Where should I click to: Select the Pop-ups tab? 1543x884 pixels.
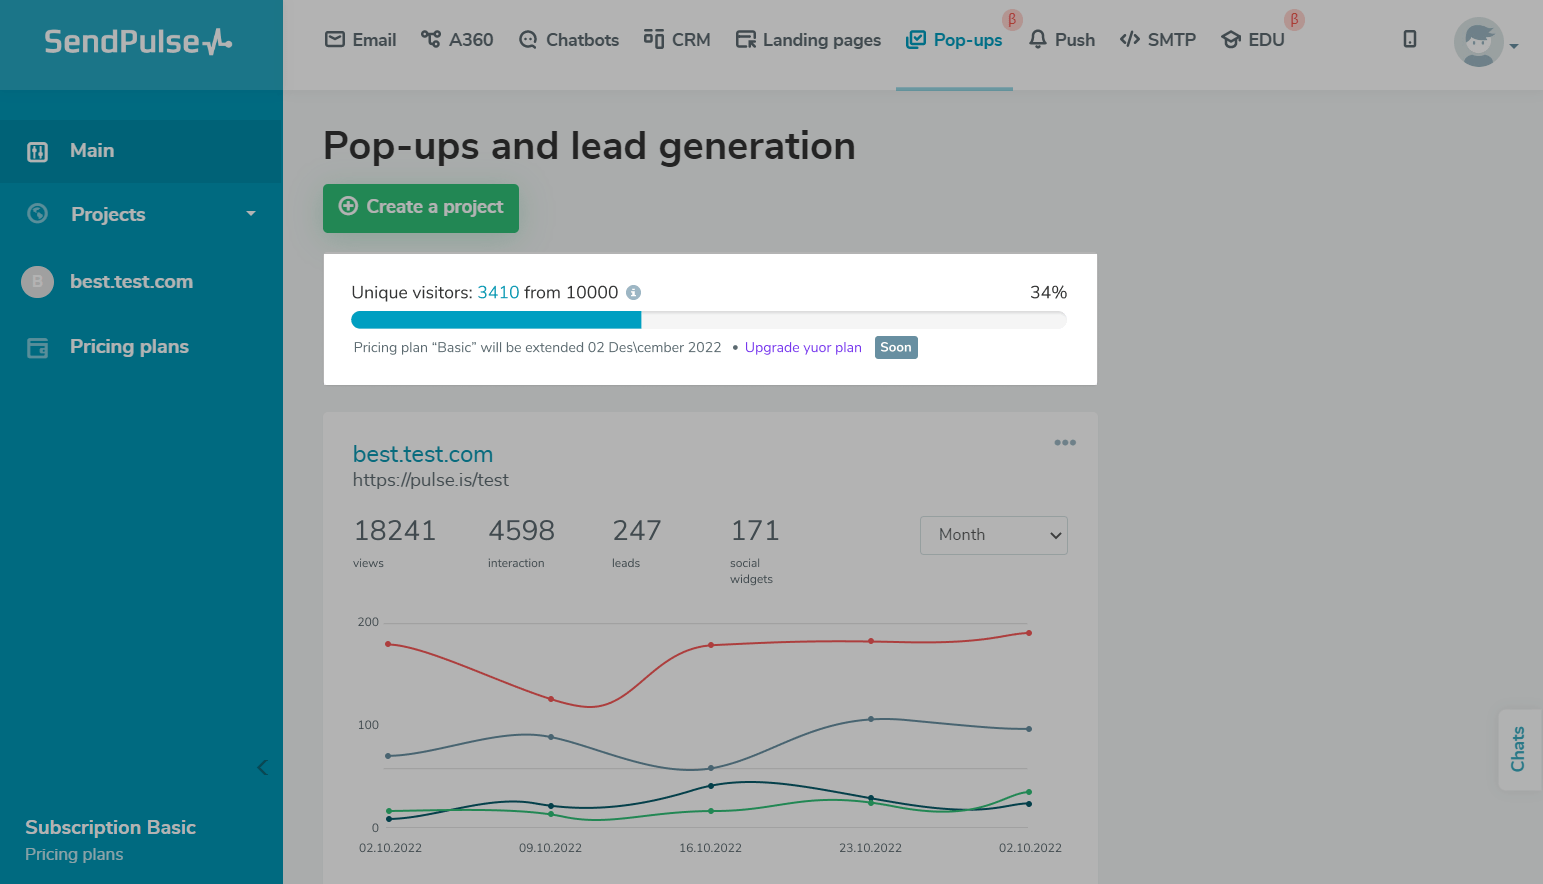tap(954, 40)
